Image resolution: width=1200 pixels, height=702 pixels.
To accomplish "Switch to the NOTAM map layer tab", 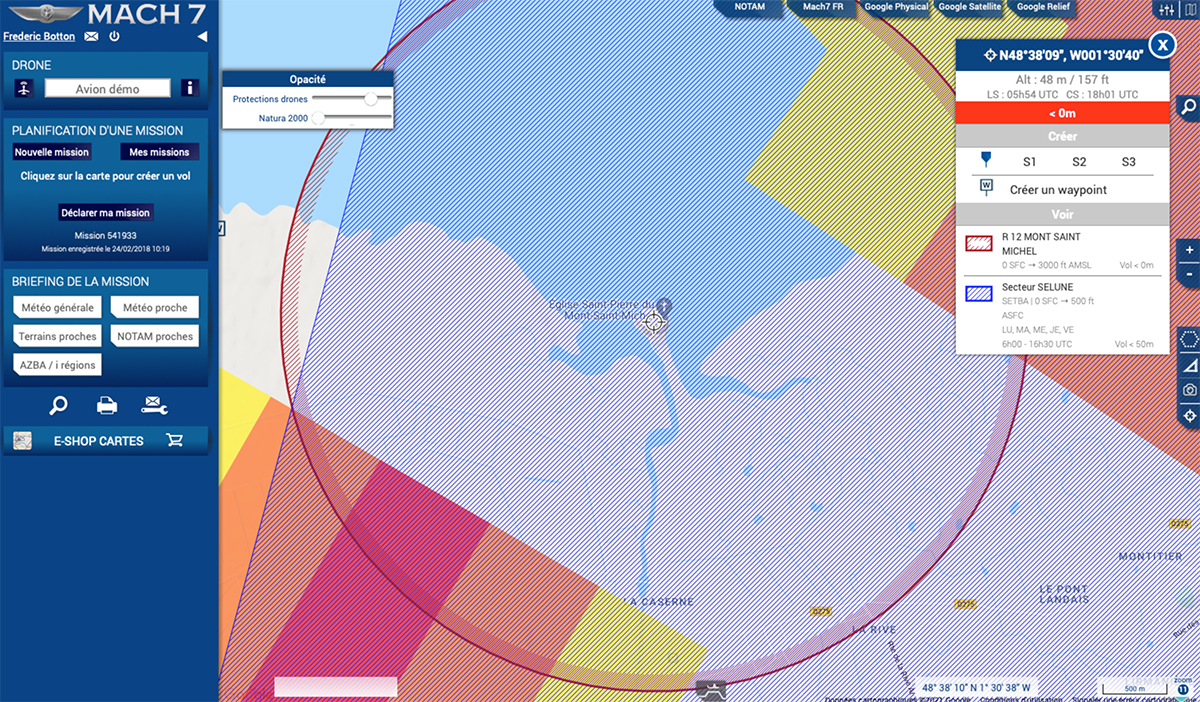I will (749, 7).
